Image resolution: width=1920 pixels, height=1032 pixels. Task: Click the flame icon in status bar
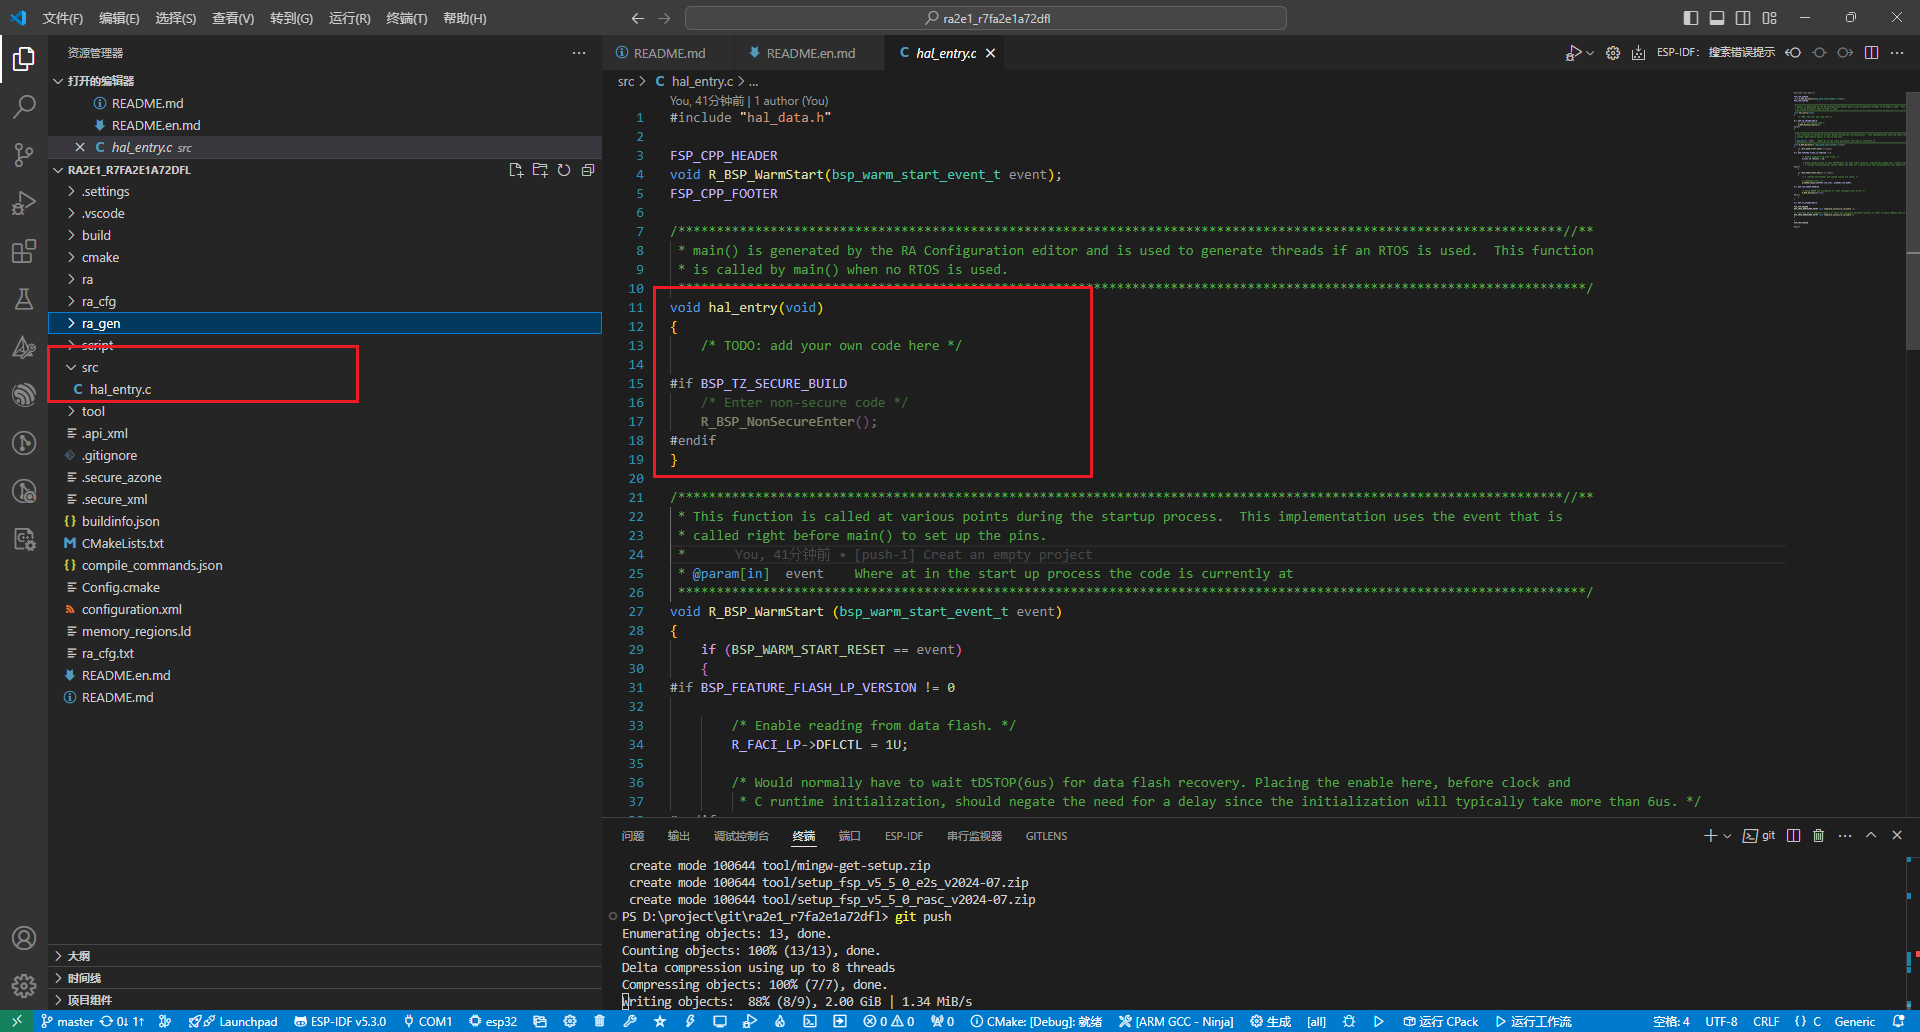click(x=780, y=1021)
